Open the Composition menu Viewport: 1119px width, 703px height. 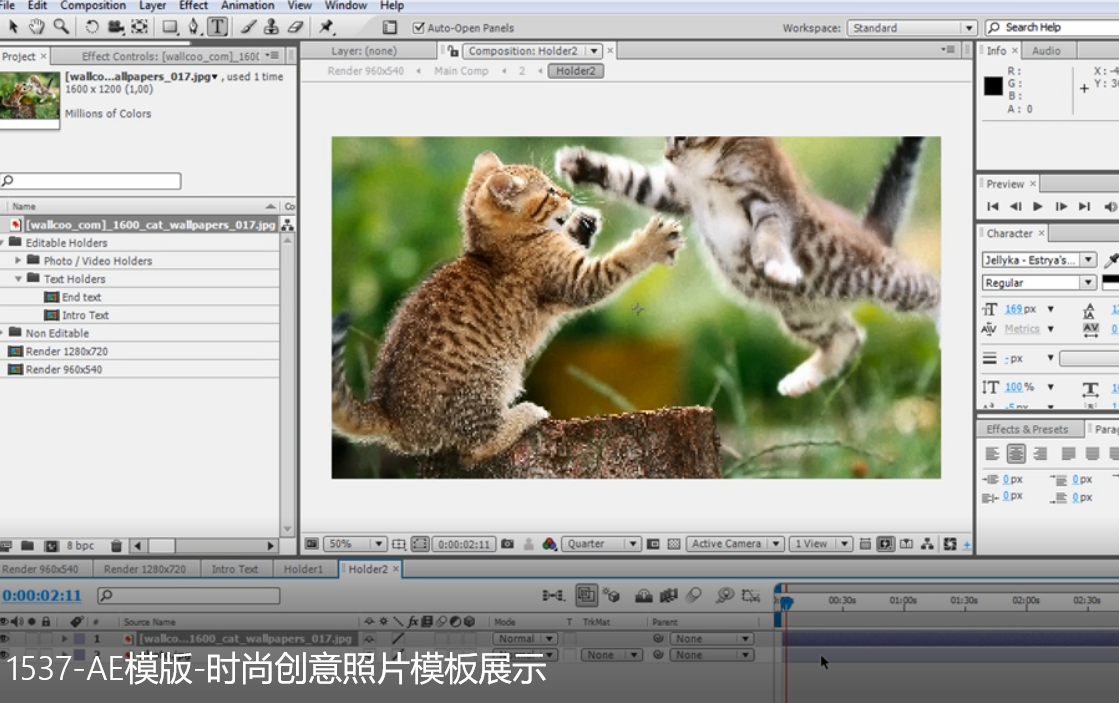[93, 6]
